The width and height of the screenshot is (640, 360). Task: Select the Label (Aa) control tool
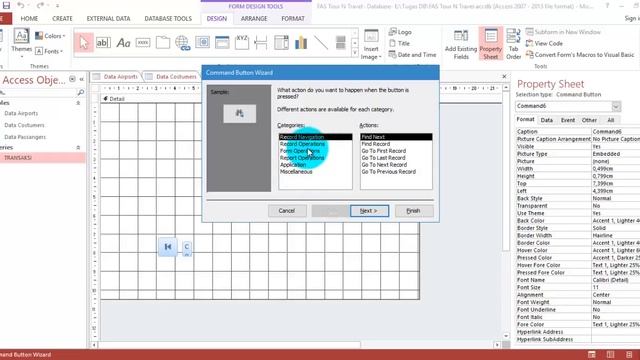[123, 42]
